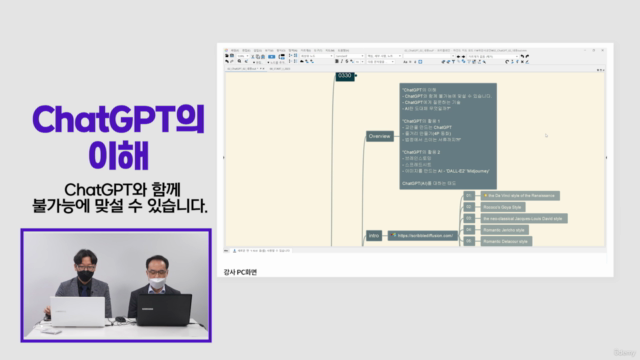This screenshot has width=640, height=360.
Task: Click the redo curved arrow icon
Action: coord(527,56)
